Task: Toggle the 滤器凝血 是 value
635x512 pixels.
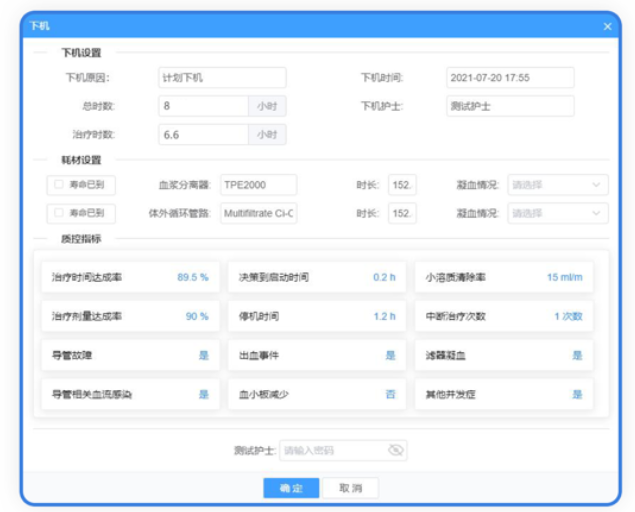Action: tap(577, 355)
